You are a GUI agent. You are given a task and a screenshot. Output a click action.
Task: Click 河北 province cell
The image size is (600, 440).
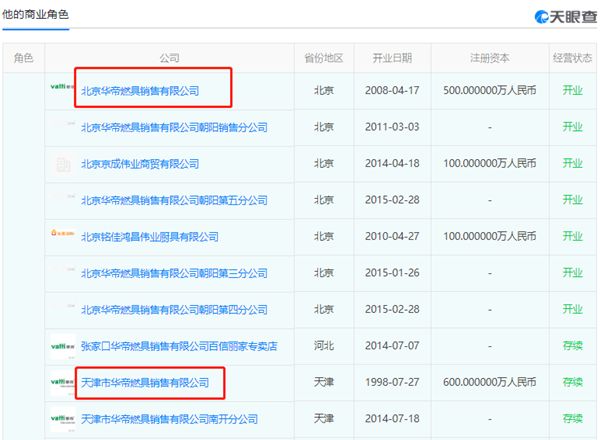point(324,345)
